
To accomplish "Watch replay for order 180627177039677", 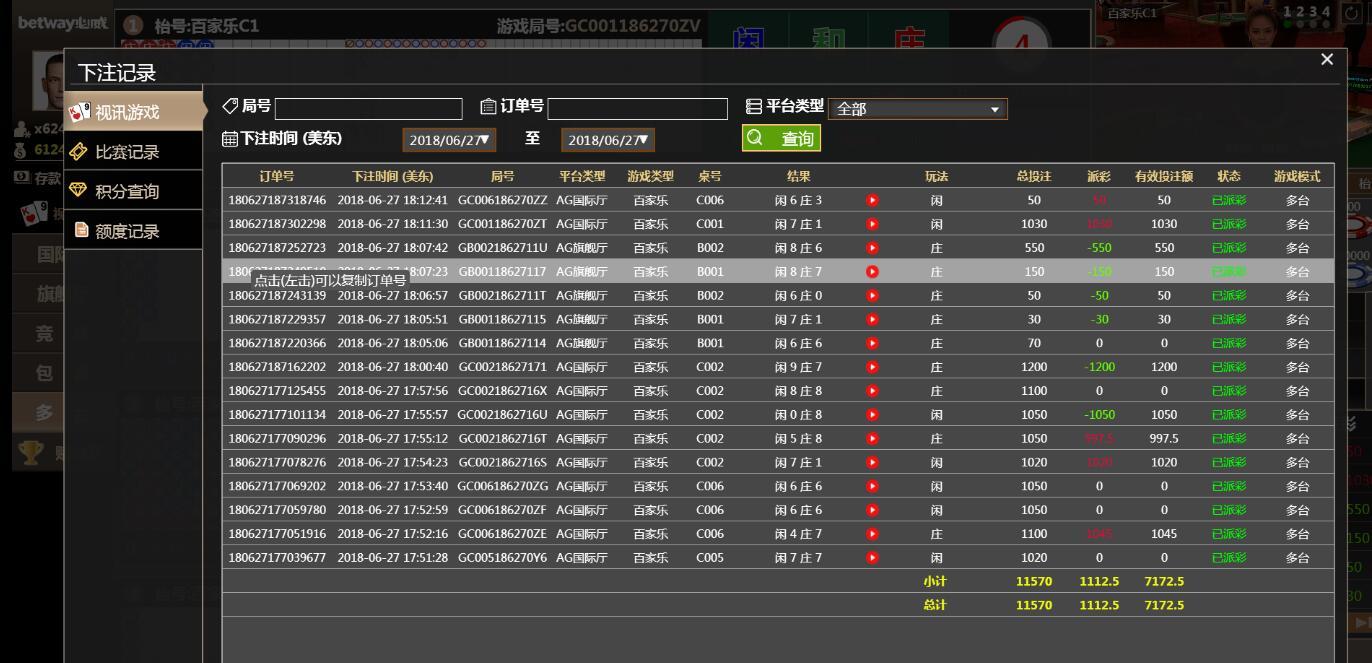I will 872,558.
